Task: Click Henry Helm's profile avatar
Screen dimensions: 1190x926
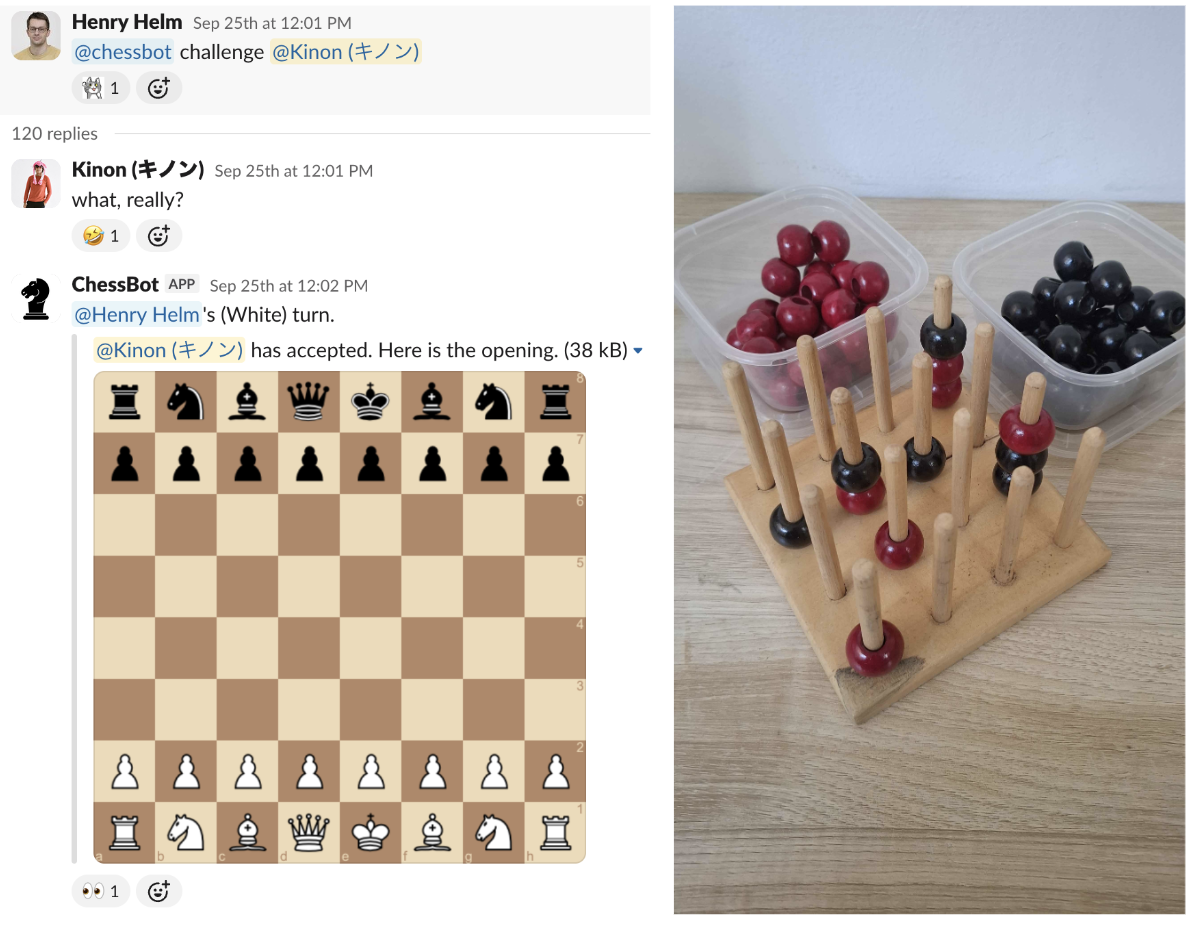Action: 36,35
